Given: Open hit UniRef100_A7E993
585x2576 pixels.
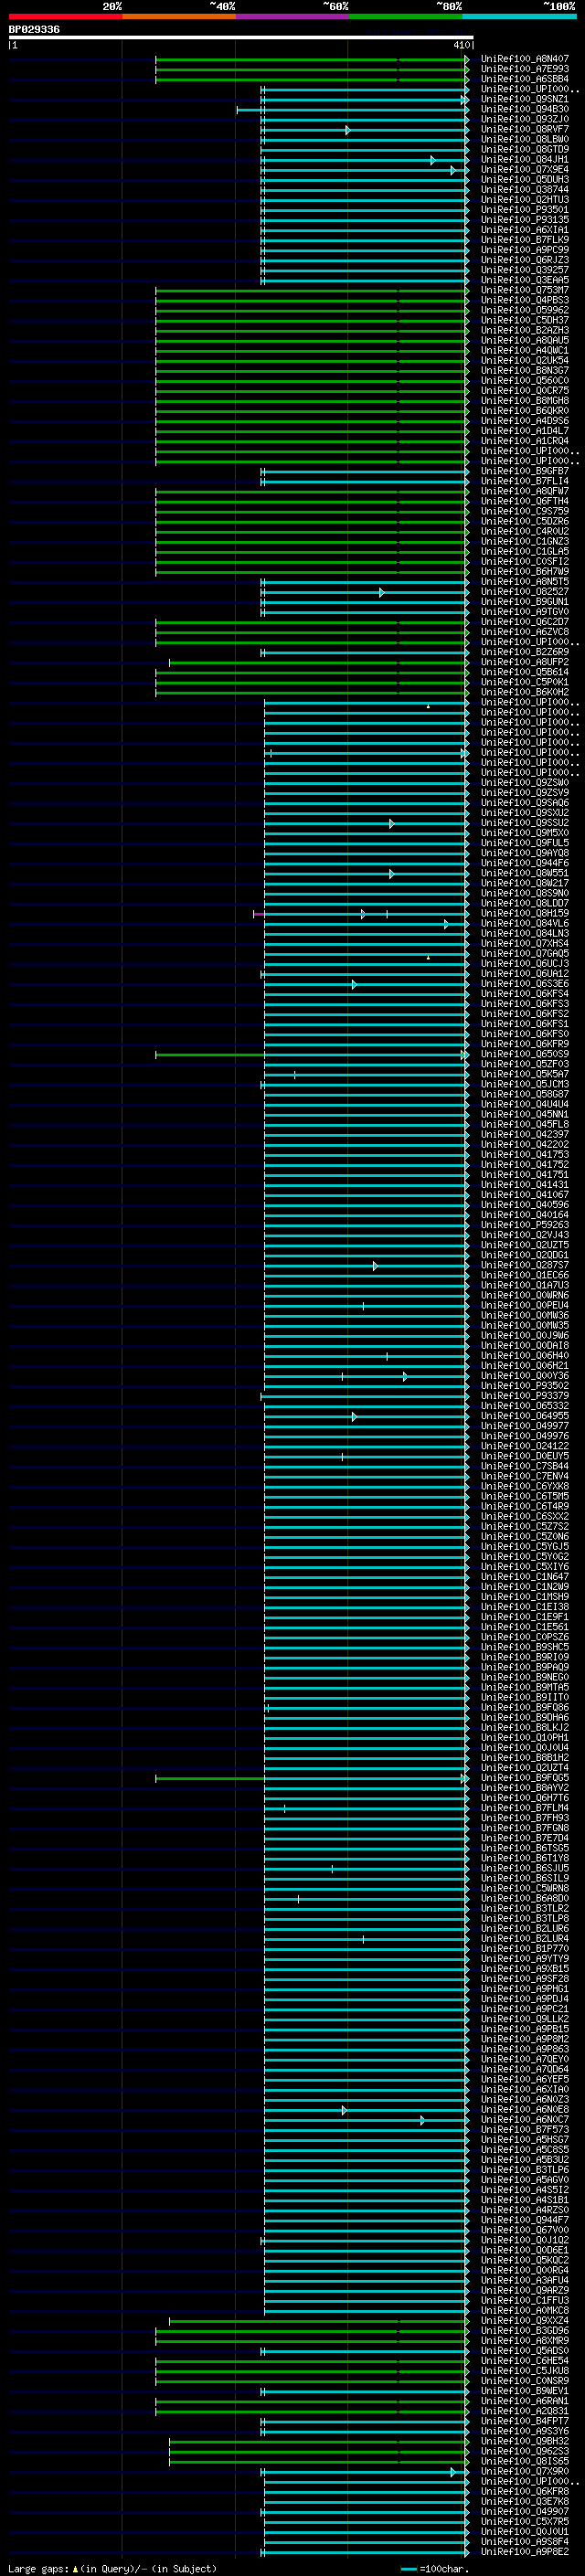Looking at the screenshot, I should (x=524, y=69).
